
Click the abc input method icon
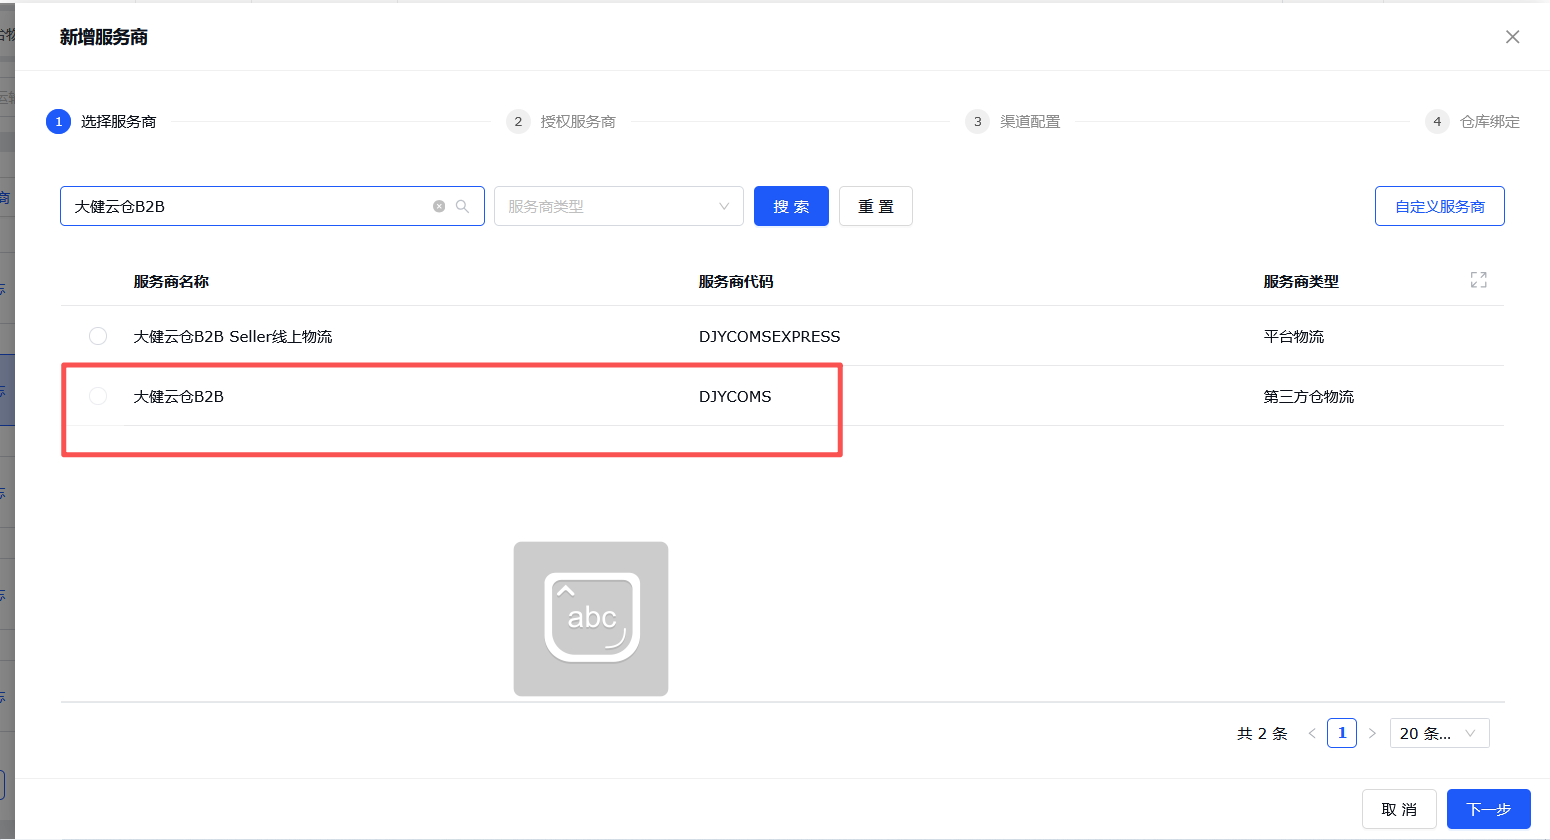pyautogui.click(x=591, y=619)
